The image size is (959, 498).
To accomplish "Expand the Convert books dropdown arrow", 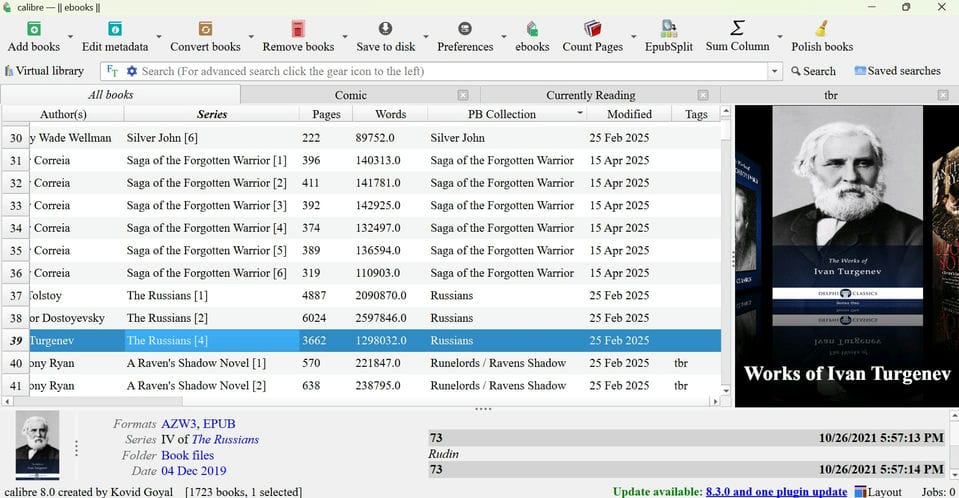I will coord(251,37).
